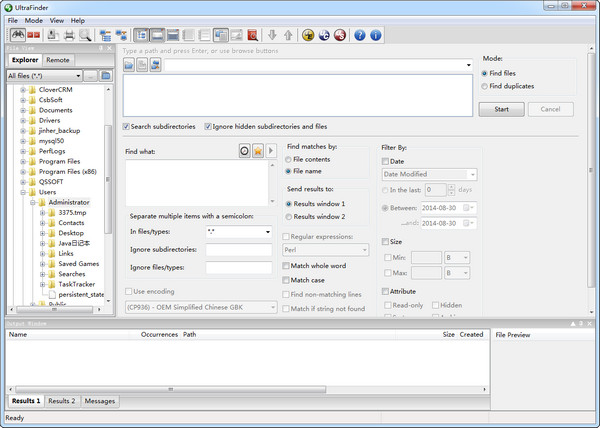The image size is (600, 428).
Task: Expand the Program Files folder node
Action: point(23,161)
